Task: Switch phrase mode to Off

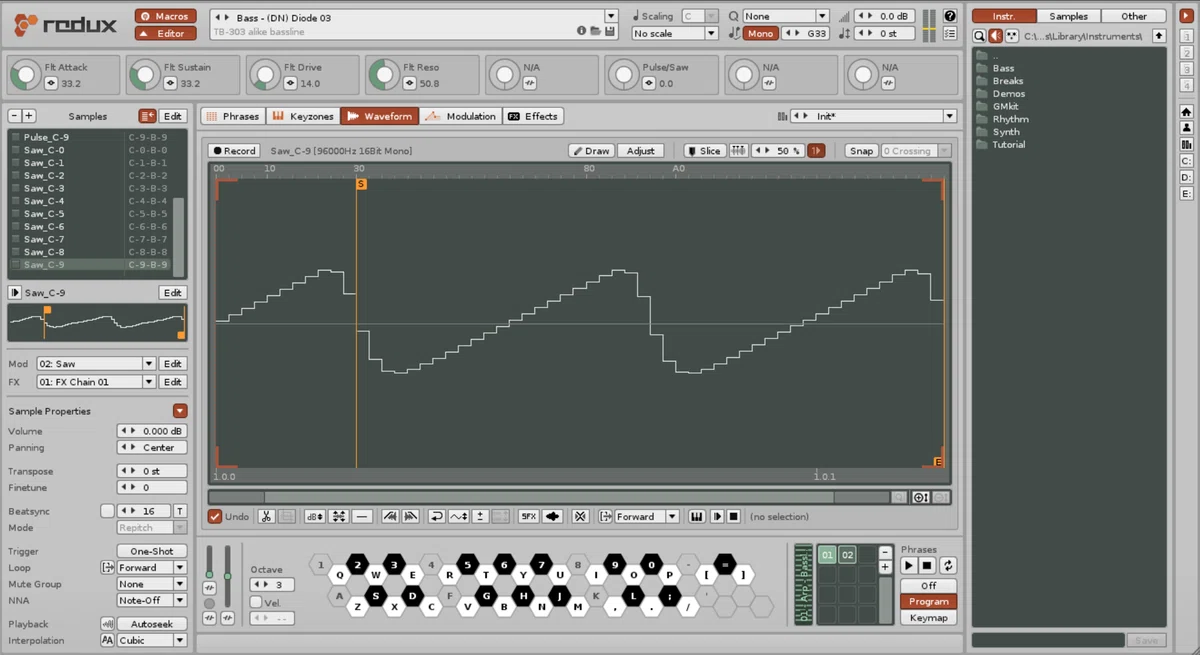Action: pos(928,586)
